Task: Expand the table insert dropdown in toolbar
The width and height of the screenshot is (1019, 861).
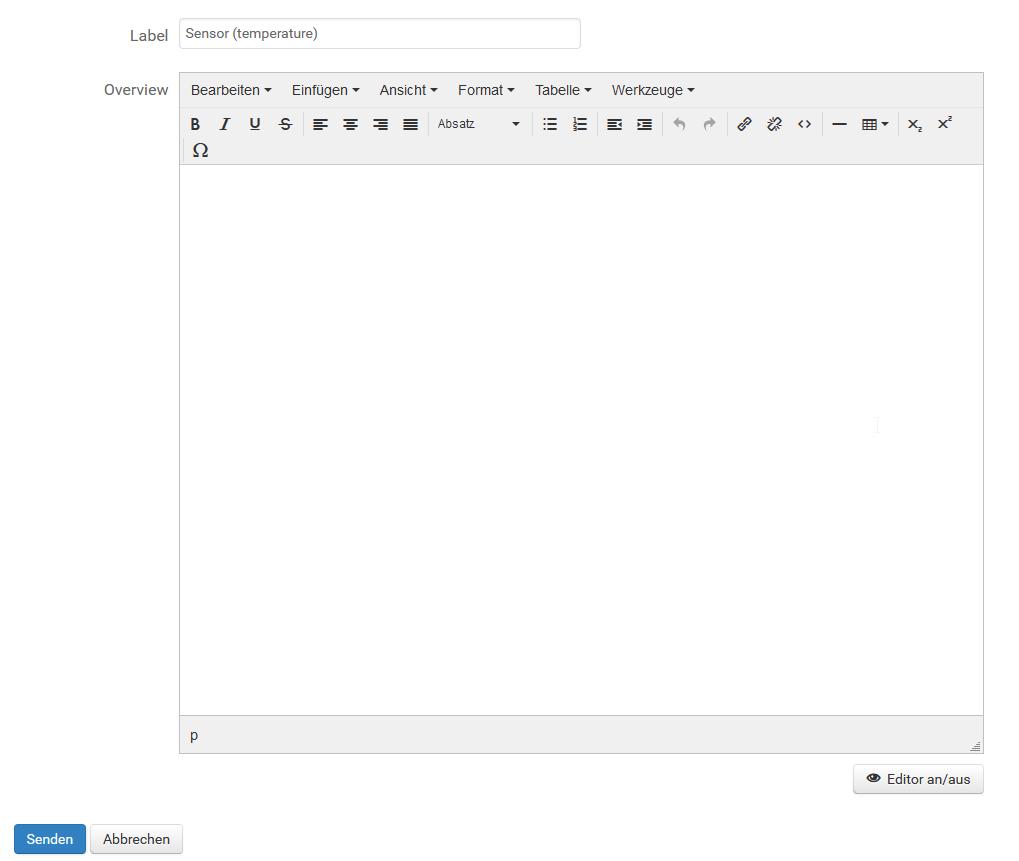Action: (x=875, y=125)
